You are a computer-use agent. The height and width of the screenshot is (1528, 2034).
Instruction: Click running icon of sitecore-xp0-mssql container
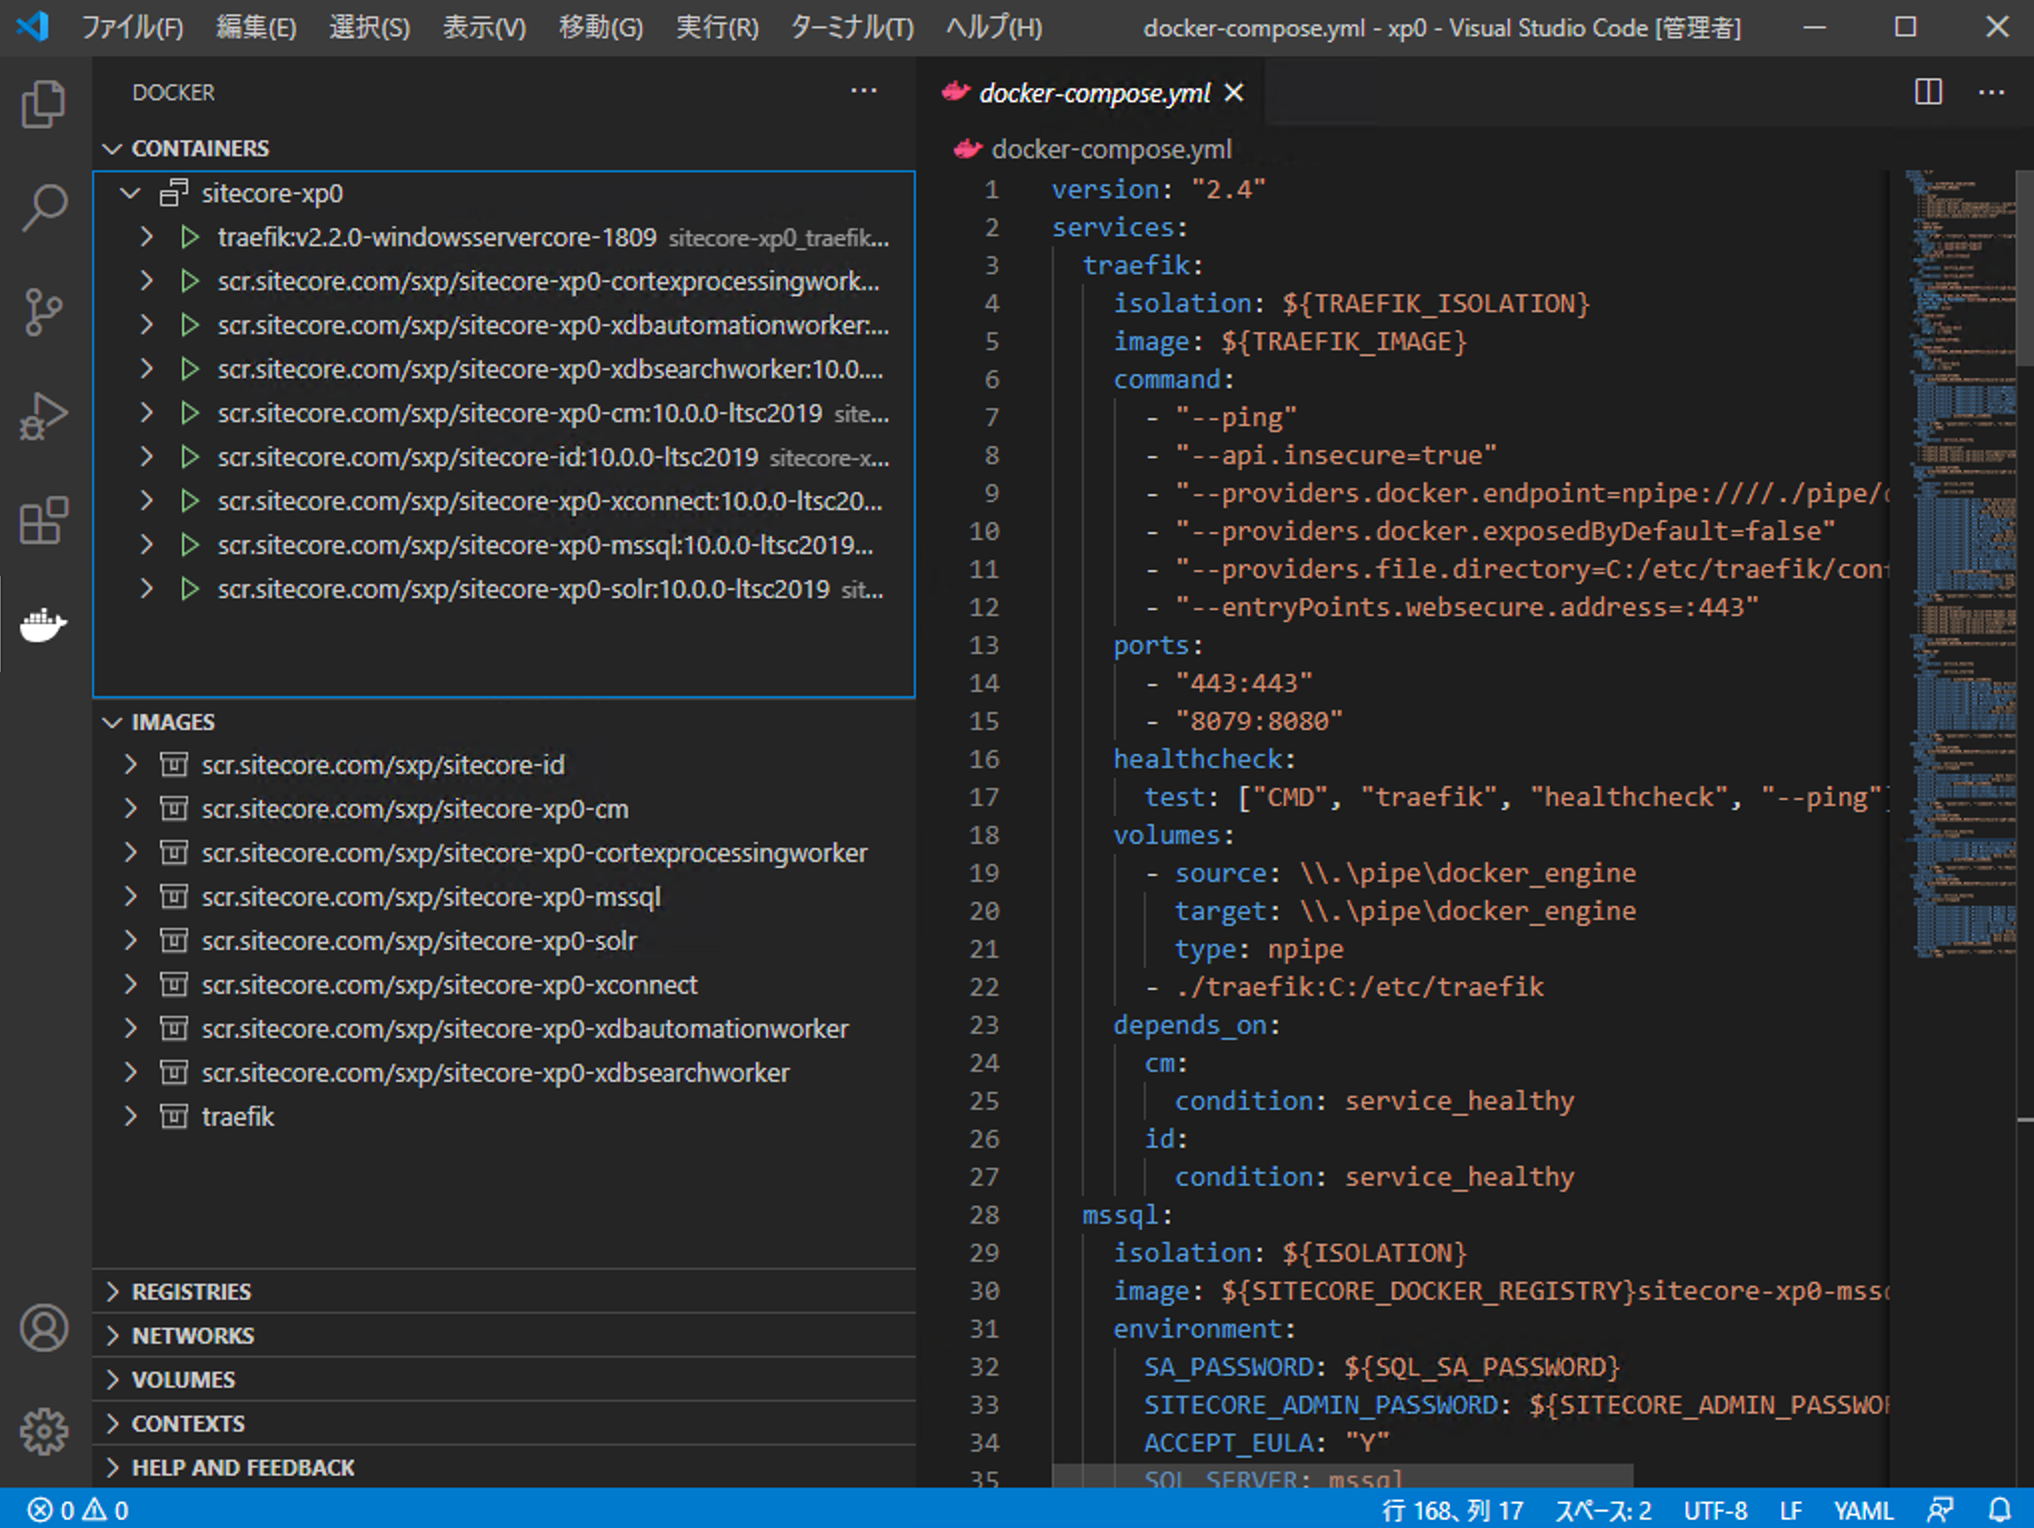coord(189,545)
